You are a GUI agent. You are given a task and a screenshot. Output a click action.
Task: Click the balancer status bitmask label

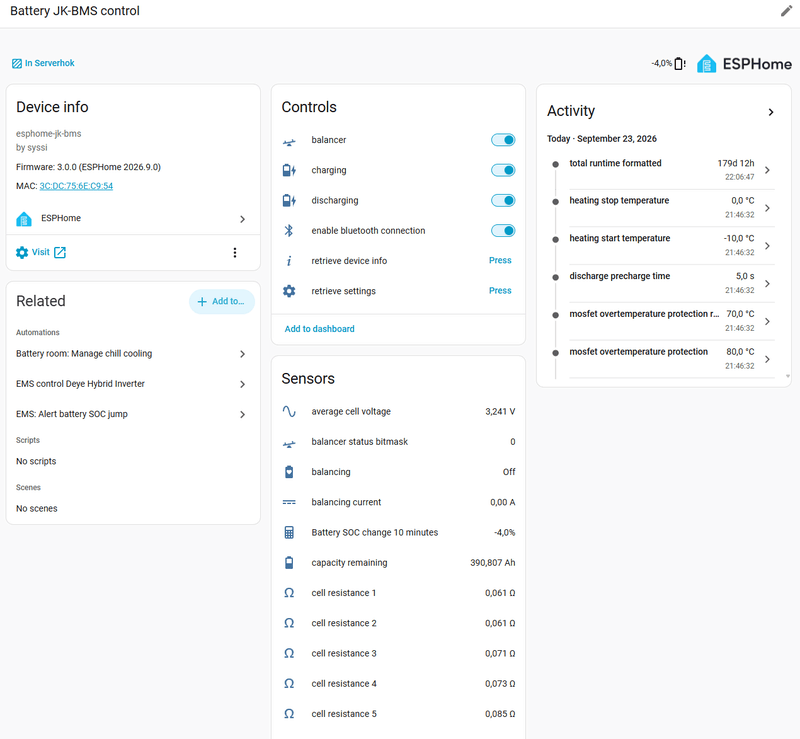[x=360, y=441]
